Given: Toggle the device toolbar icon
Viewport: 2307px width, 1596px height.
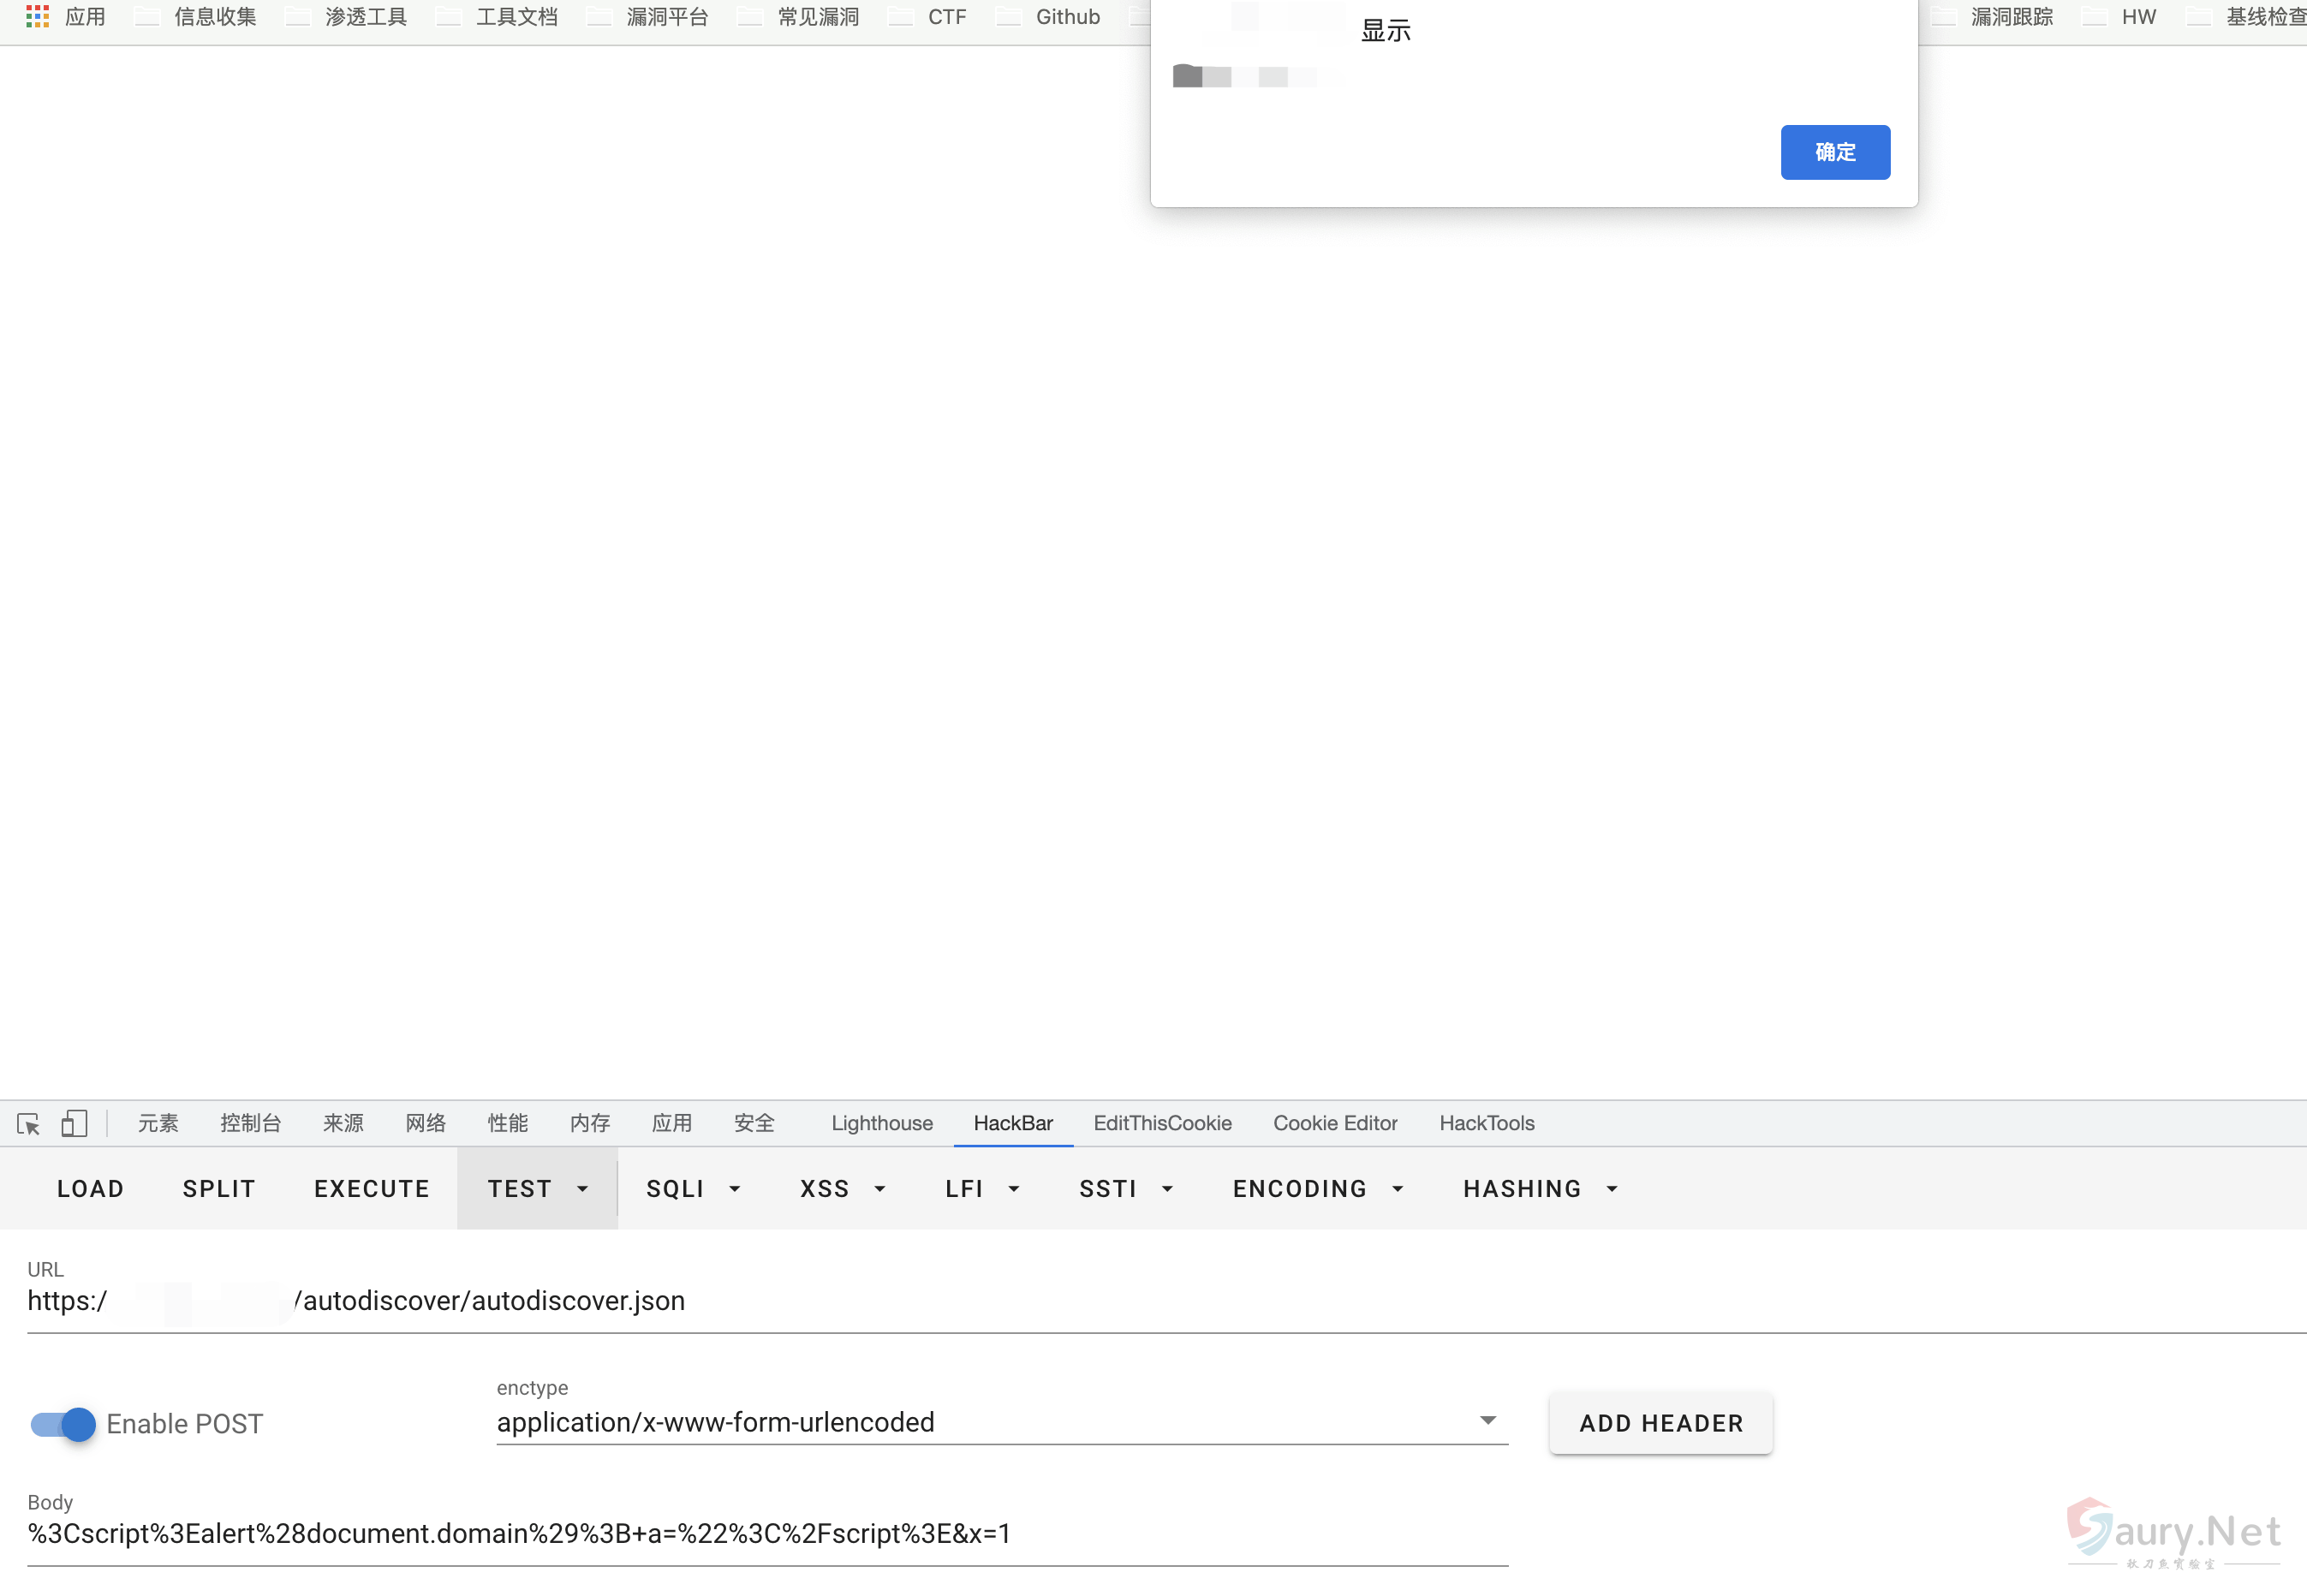Looking at the screenshot, I should [74, 1124].
